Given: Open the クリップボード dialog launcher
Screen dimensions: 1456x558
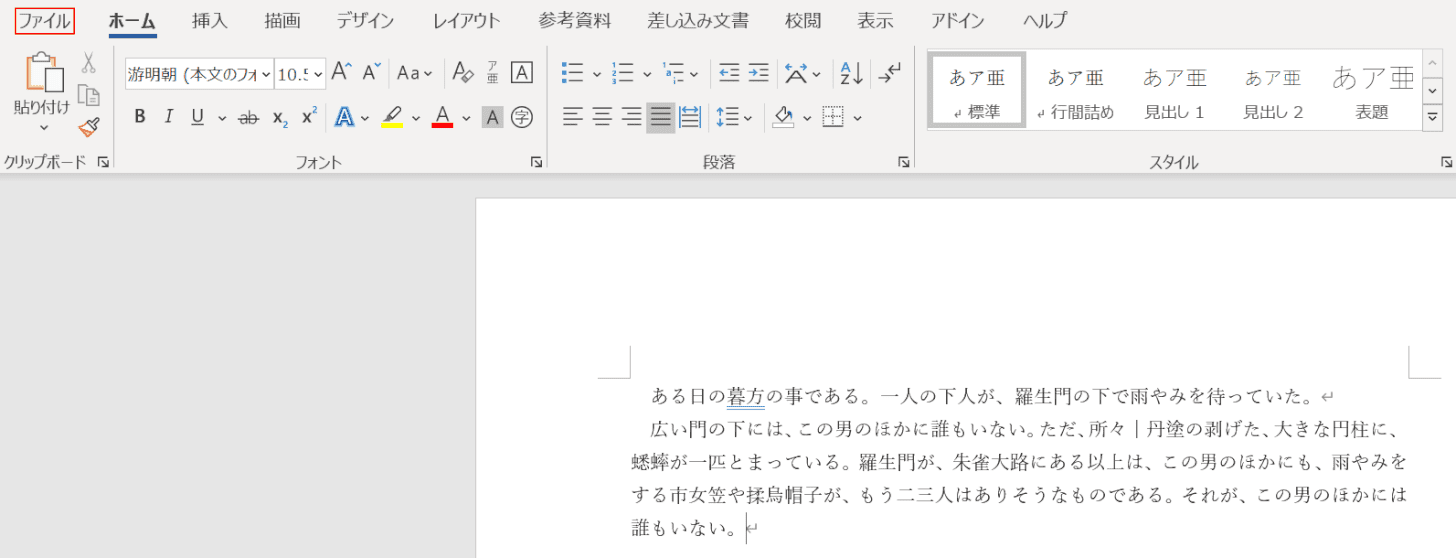Looking at the screenshot, I should click(x=103, y=161).
